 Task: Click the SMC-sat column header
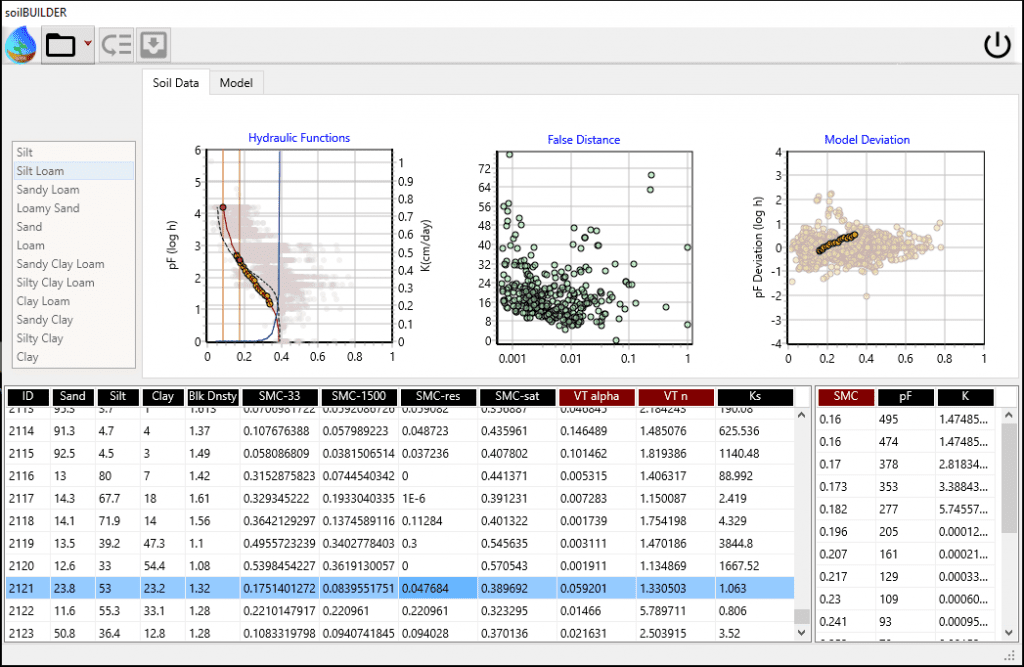pos(517,397)
